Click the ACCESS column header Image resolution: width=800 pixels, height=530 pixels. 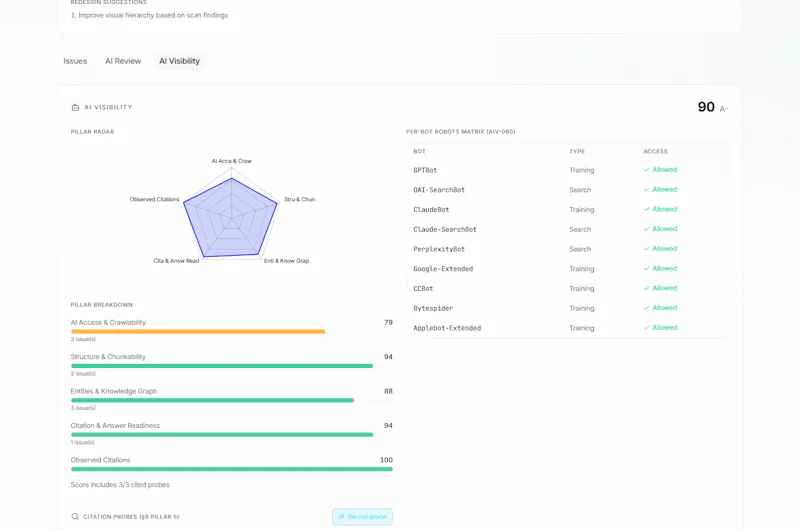click(x=655, y=152)
